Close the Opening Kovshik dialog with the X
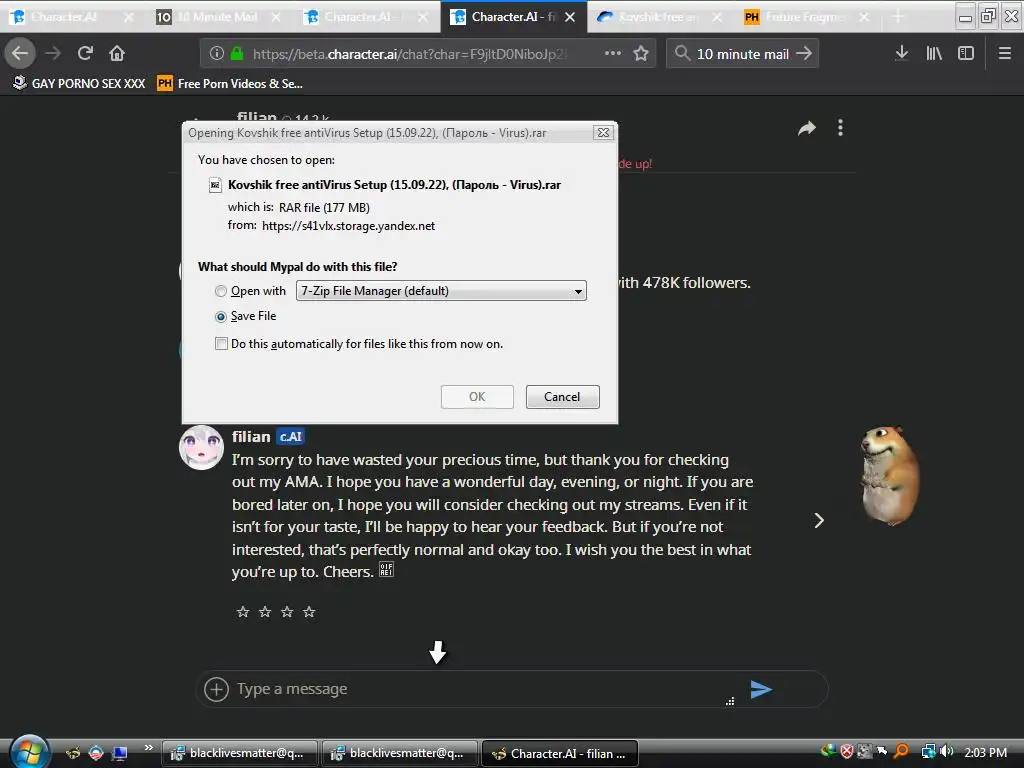The image size is (1024, 768). click(x=603, y=133)
